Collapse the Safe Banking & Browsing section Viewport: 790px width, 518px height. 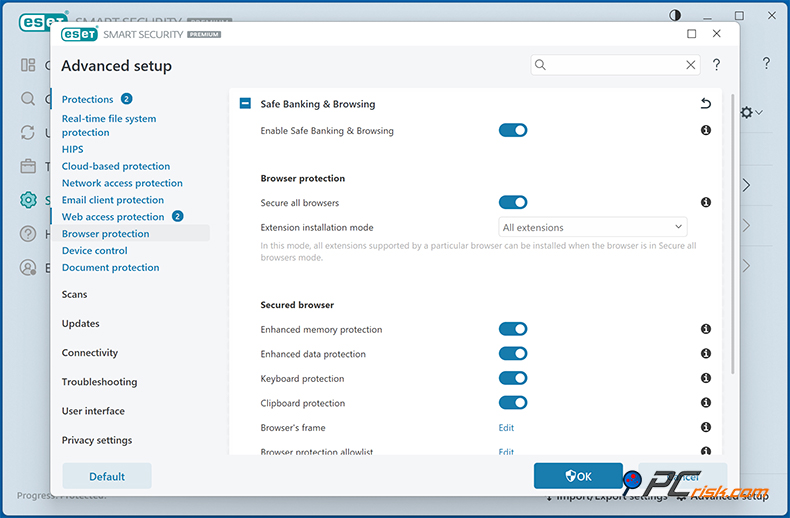pyautogui.click(x=246, y=104)
